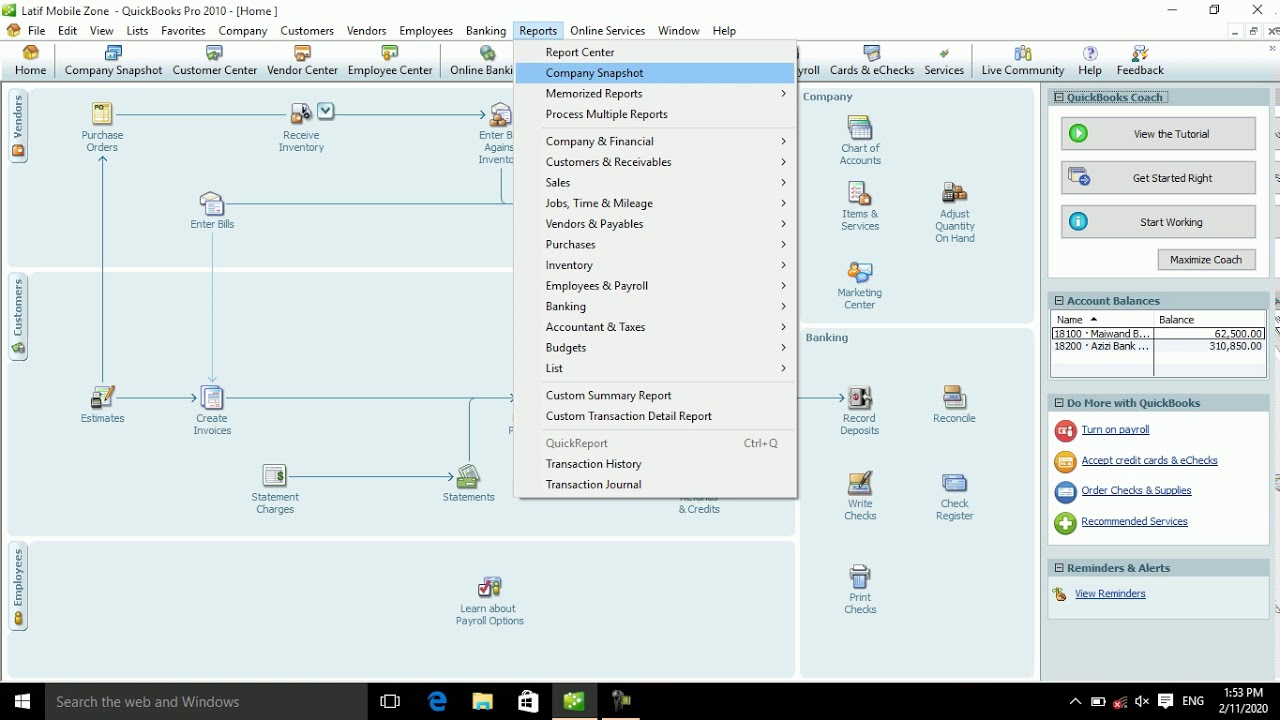Select 18200 Azizi Bank account row
Viewport: 1280px width, 720px height.
coord(1158,347)
